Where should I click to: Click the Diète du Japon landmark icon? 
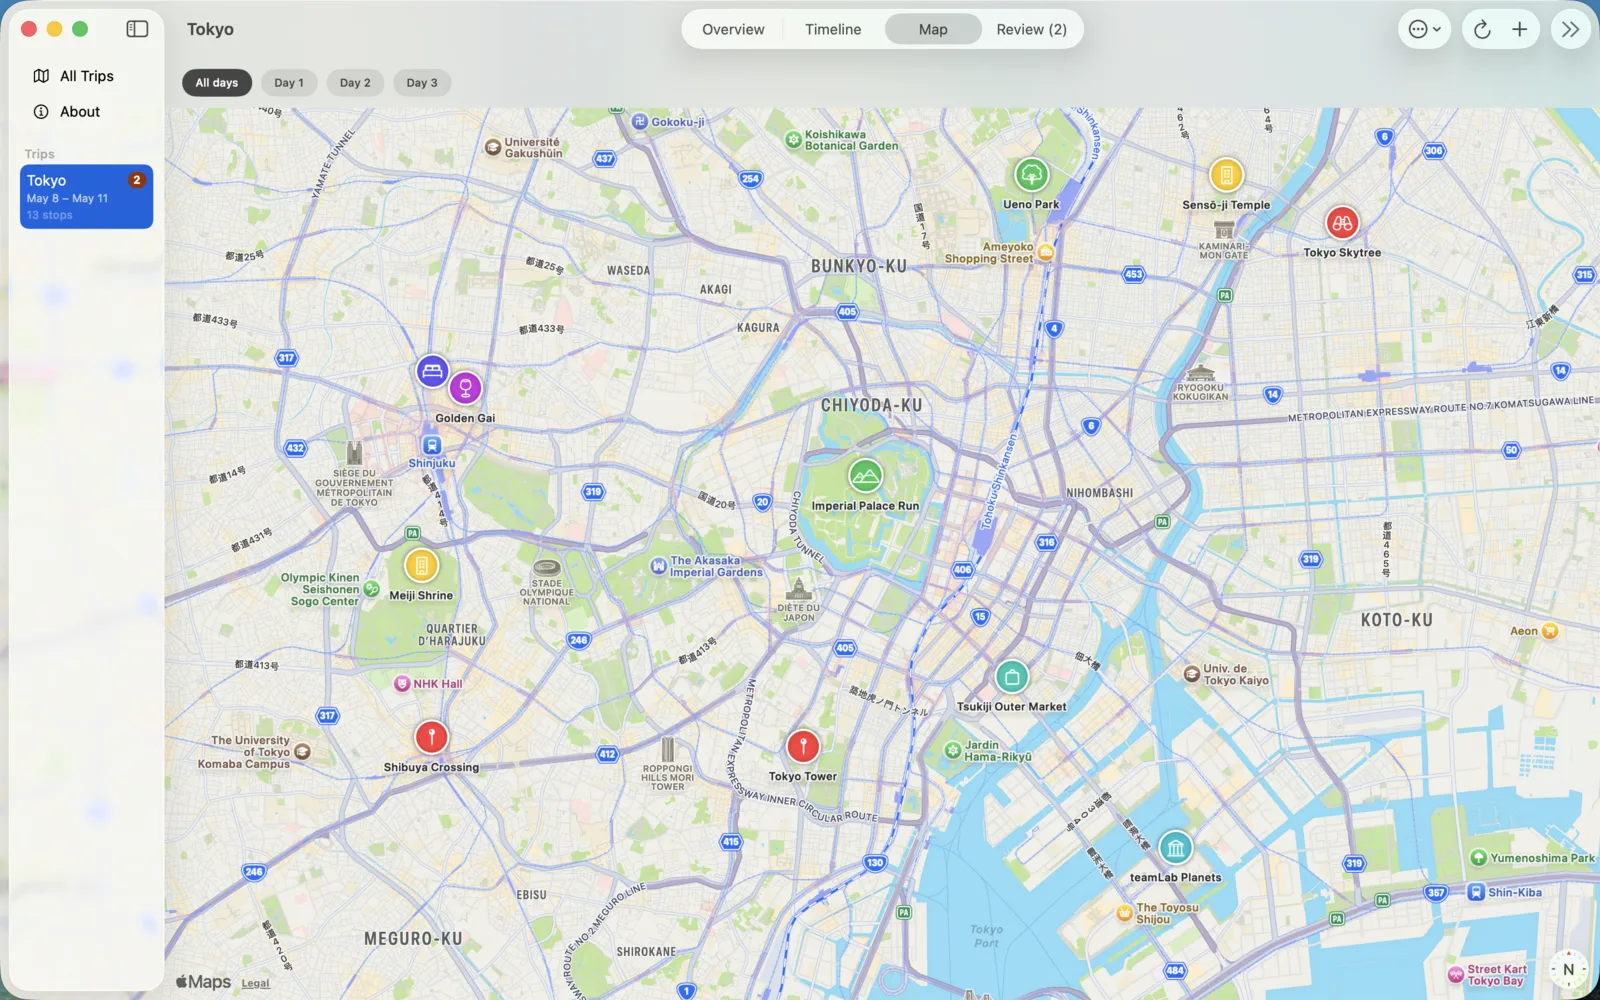click(798, 589)
